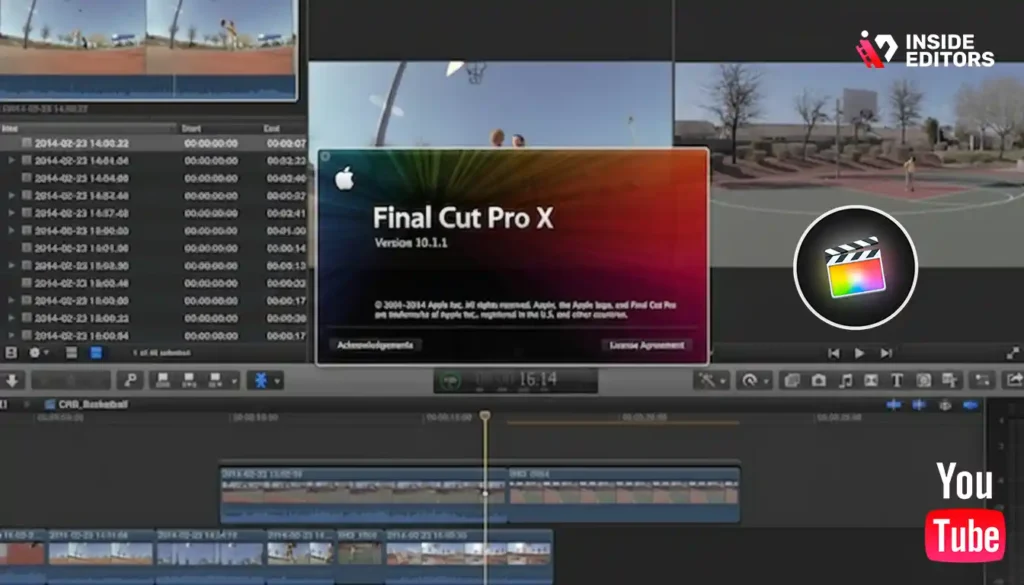
Task: Toggle the Inspector sliders icon
Action: coord(982,380)
